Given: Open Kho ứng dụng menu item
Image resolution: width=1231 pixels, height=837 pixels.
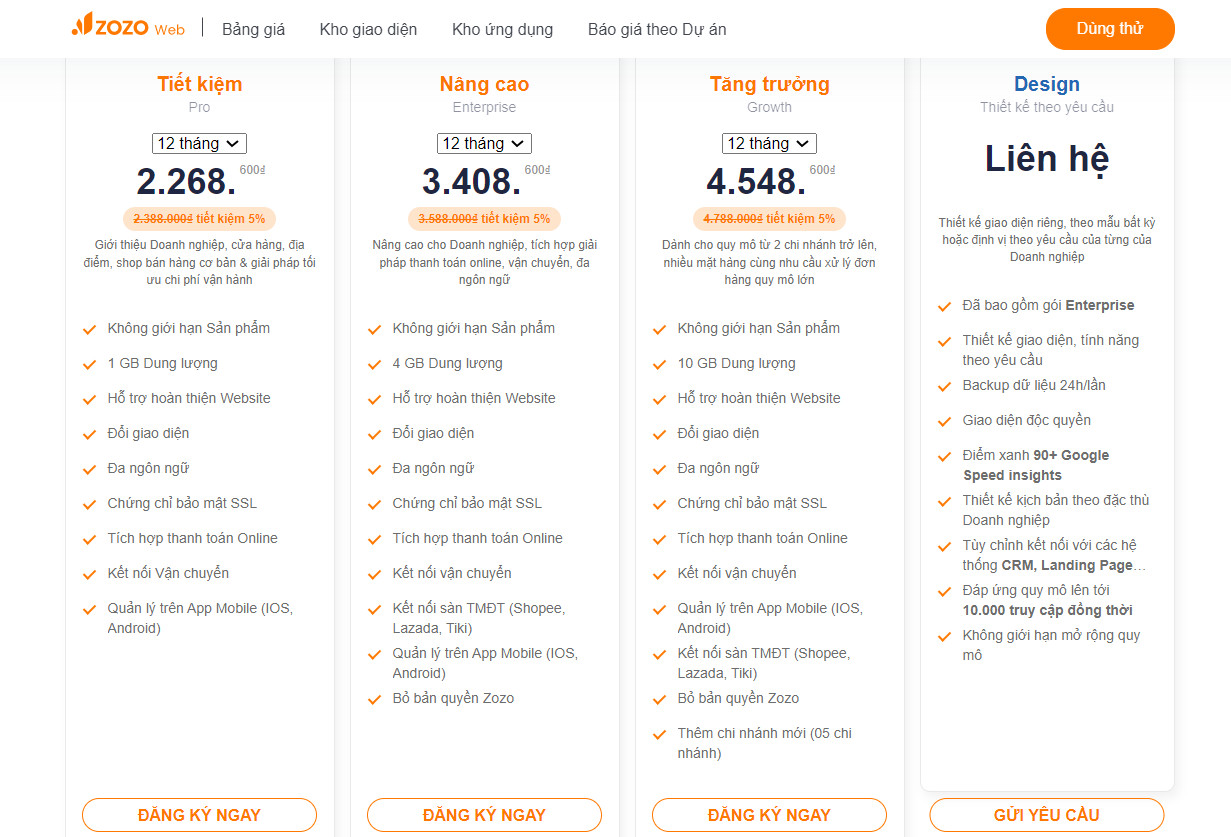Looking at the screenshot, I should coord(502,29).
